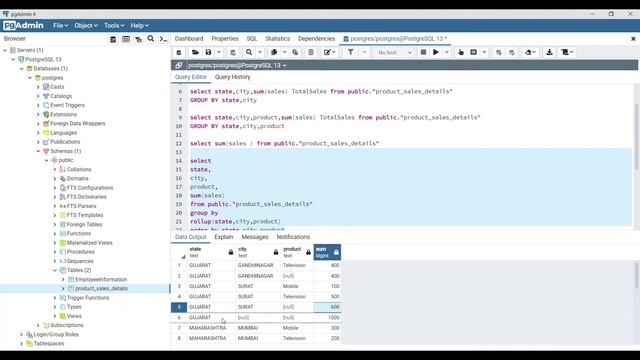Switch to the SQL tab

click(252, 38)
